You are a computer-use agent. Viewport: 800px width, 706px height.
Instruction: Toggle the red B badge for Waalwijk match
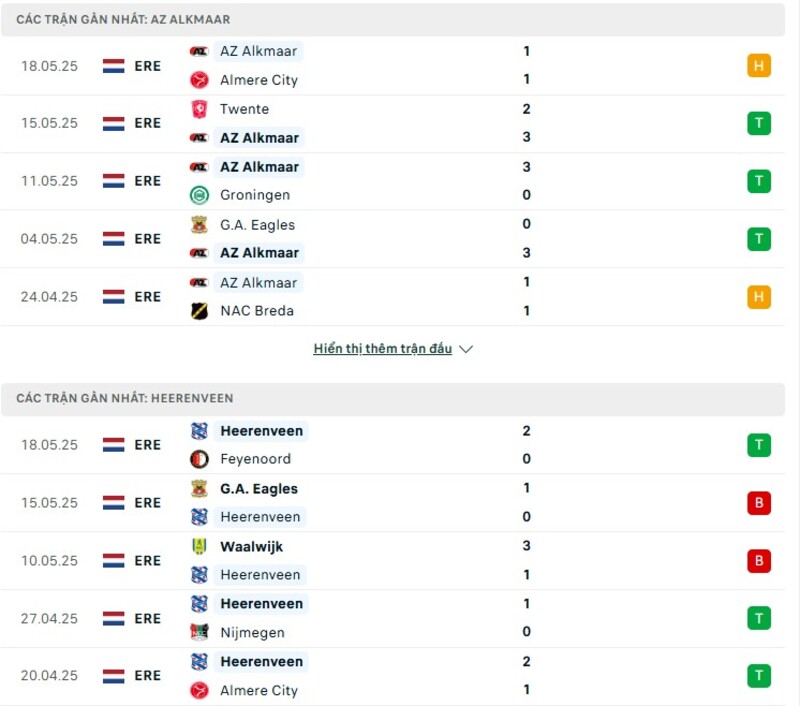[760, 561]
